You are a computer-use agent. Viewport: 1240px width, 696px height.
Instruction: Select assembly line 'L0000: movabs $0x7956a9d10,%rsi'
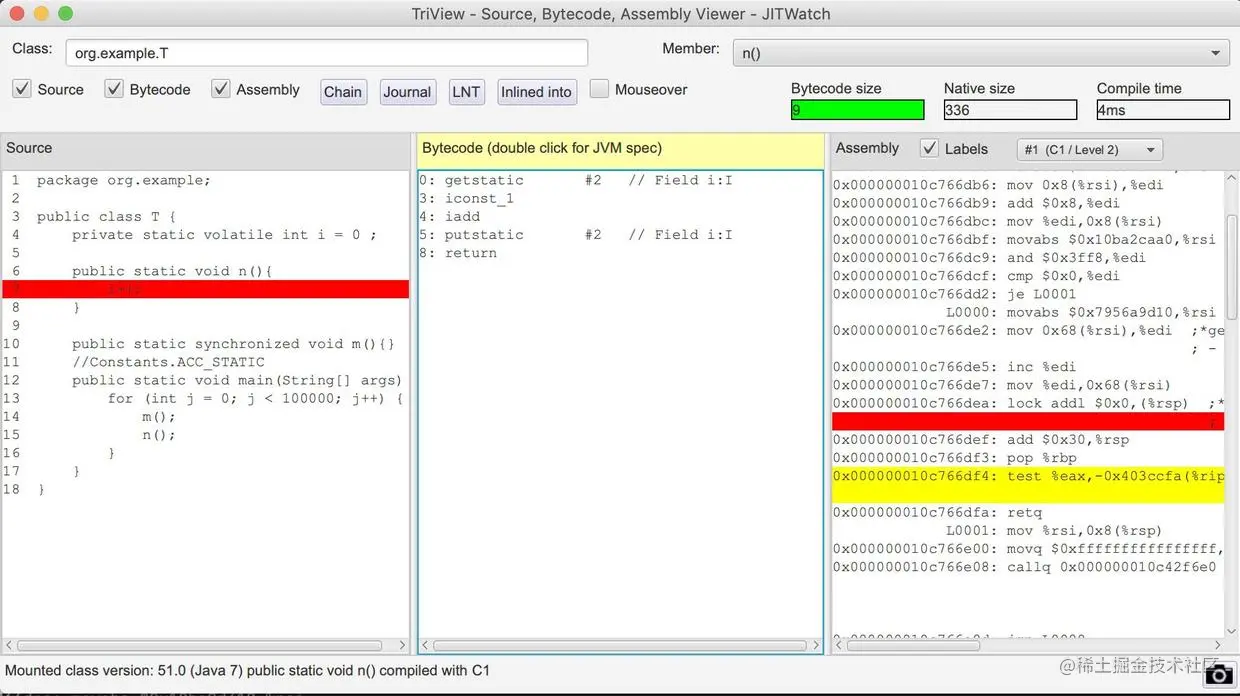click(1081, 312)
